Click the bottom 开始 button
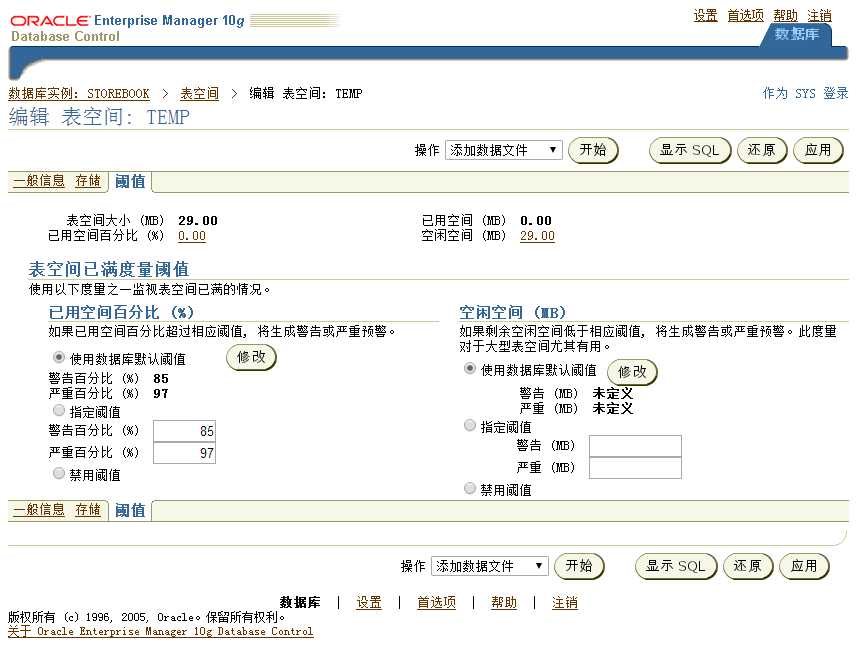This screenshot has width=857, height=646. pyautogui.click(x=579, y=566)
